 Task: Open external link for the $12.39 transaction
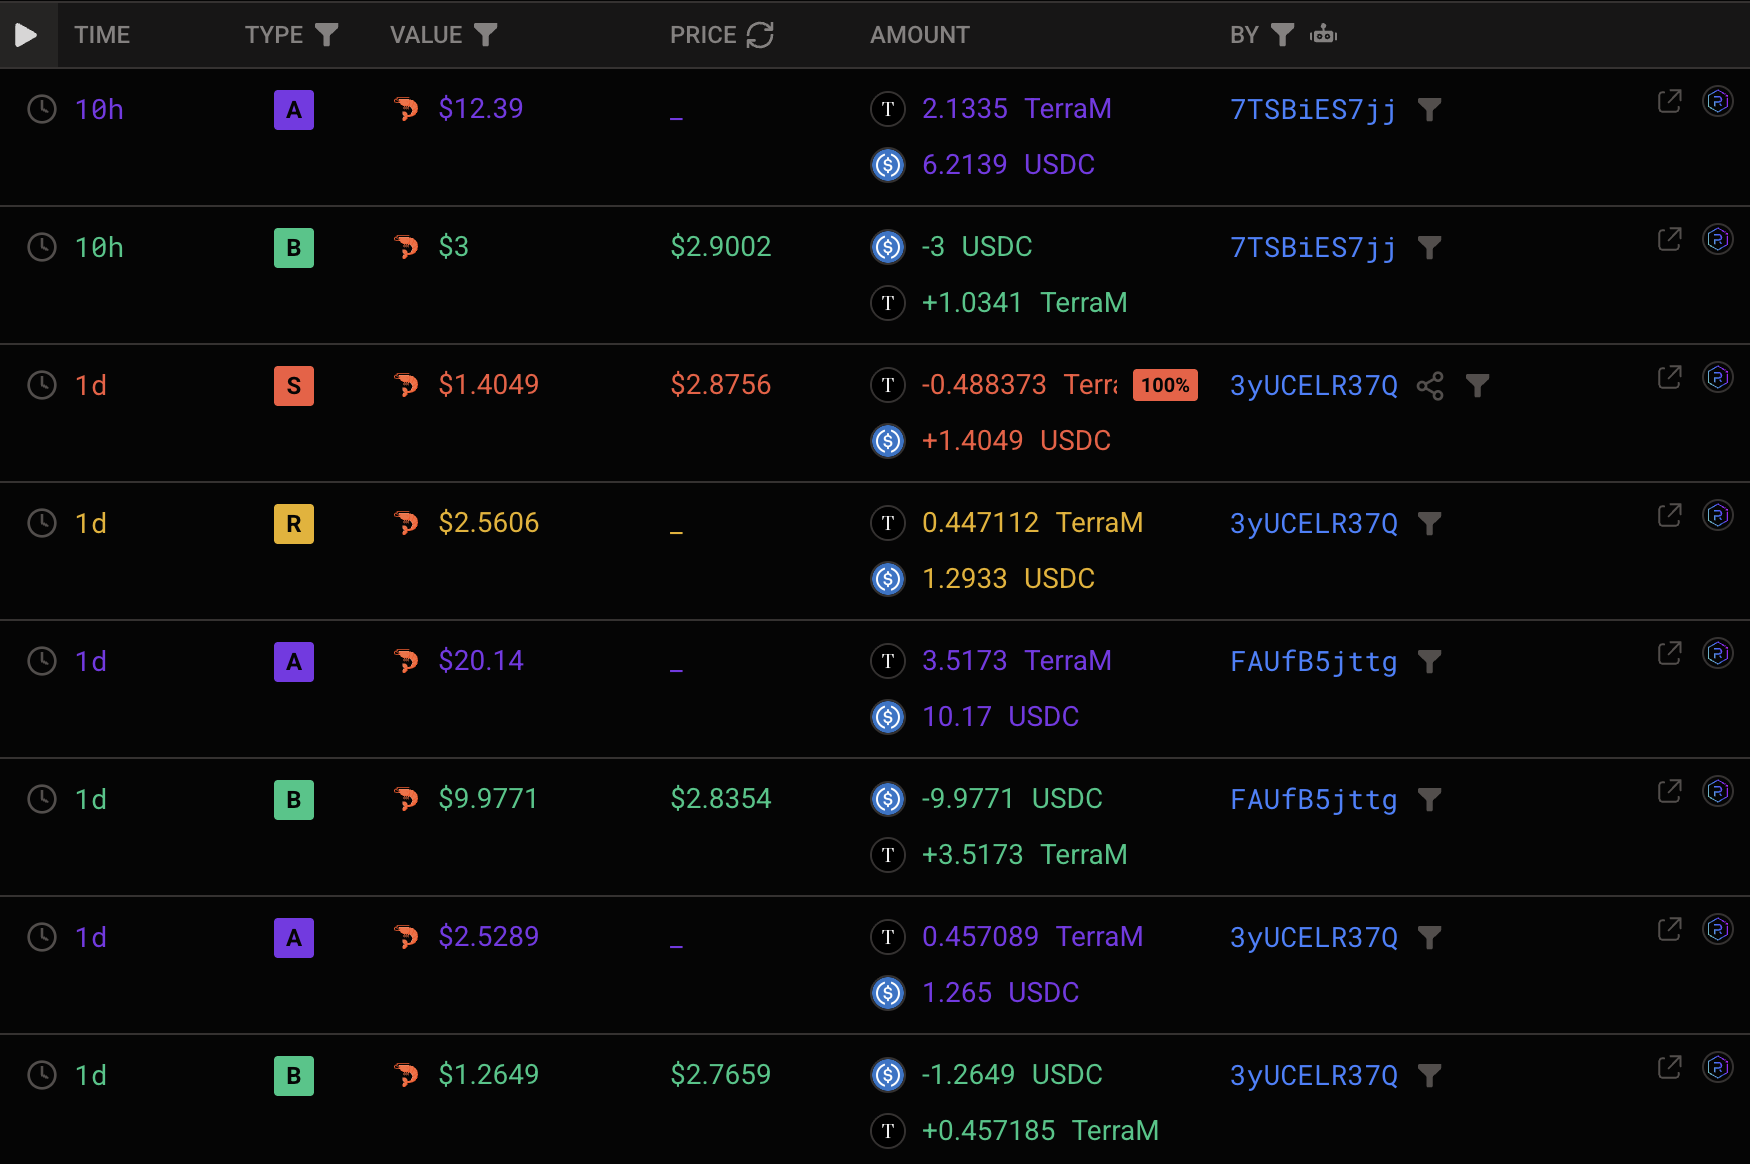1669,101
